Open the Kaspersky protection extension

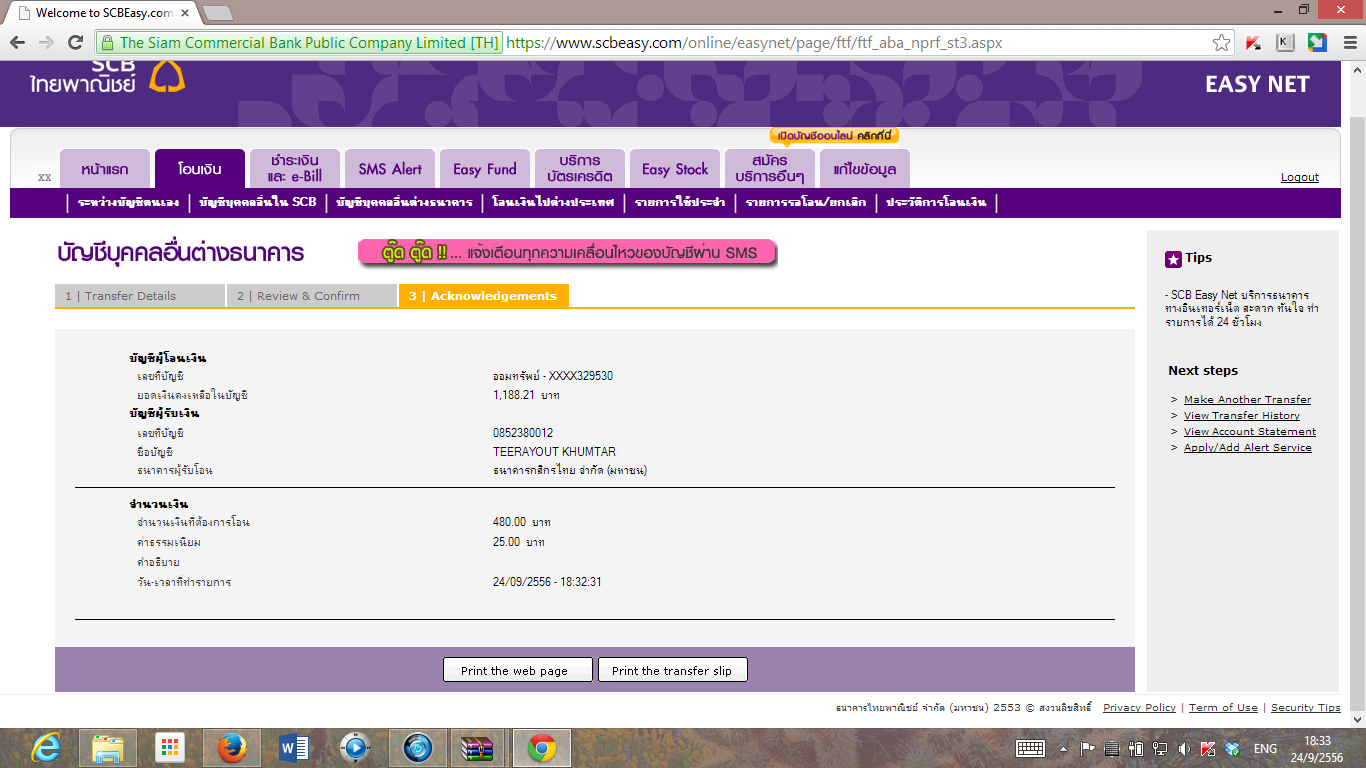pyautogui.click(x=1254, y=43)
